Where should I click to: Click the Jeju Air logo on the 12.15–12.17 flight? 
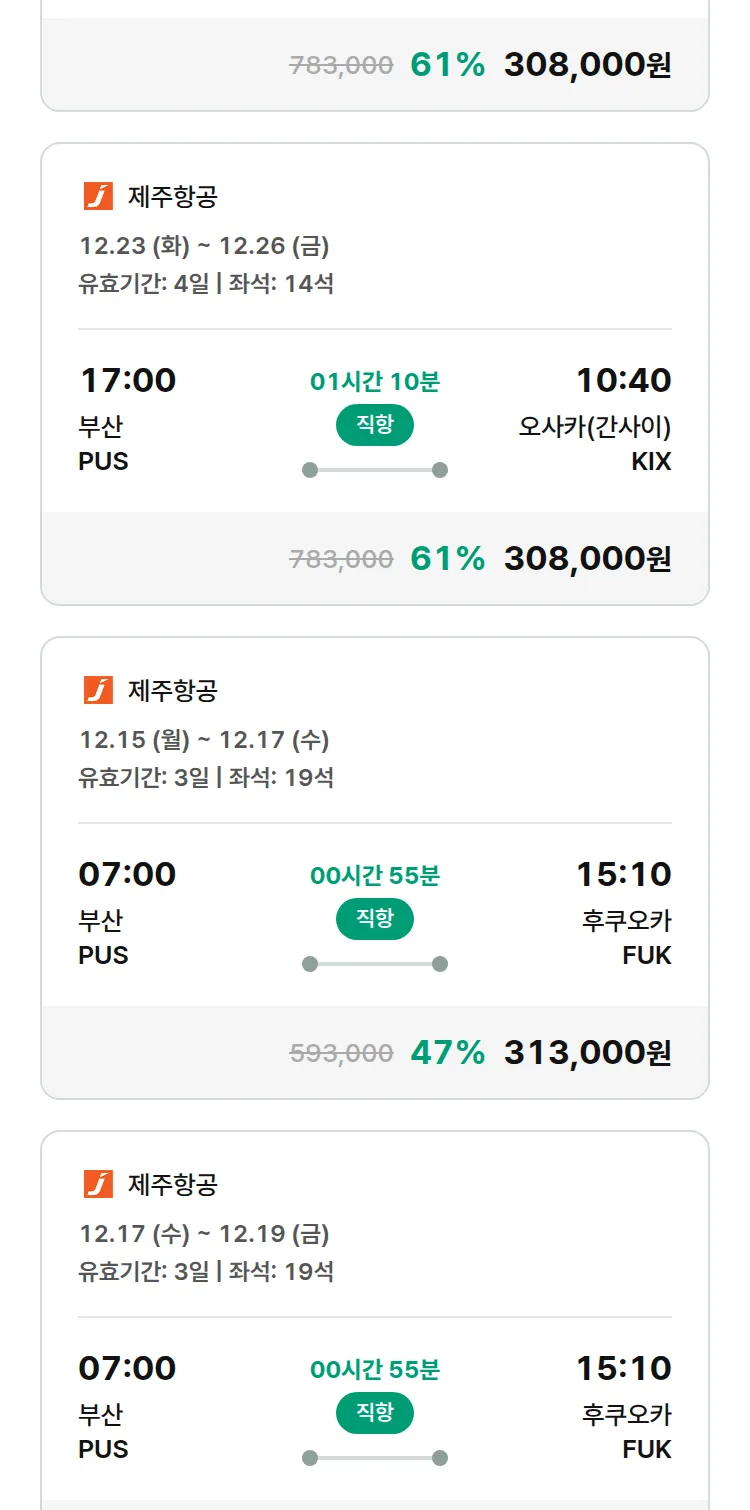tap(98, 690)
